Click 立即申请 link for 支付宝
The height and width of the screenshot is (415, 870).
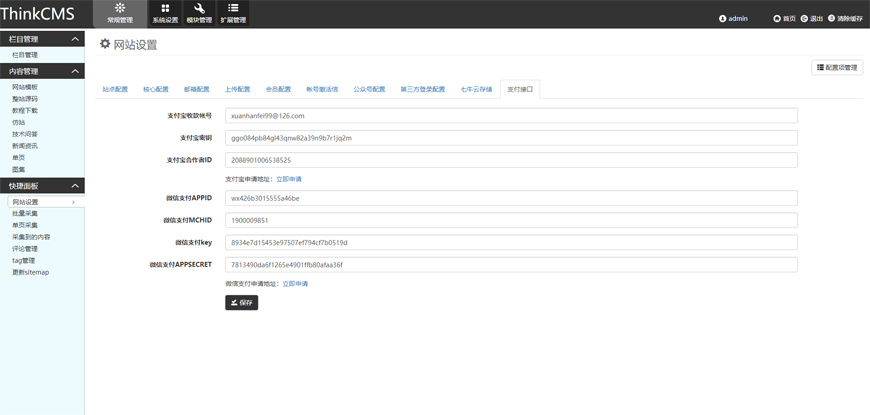click(x=289, y=179)
